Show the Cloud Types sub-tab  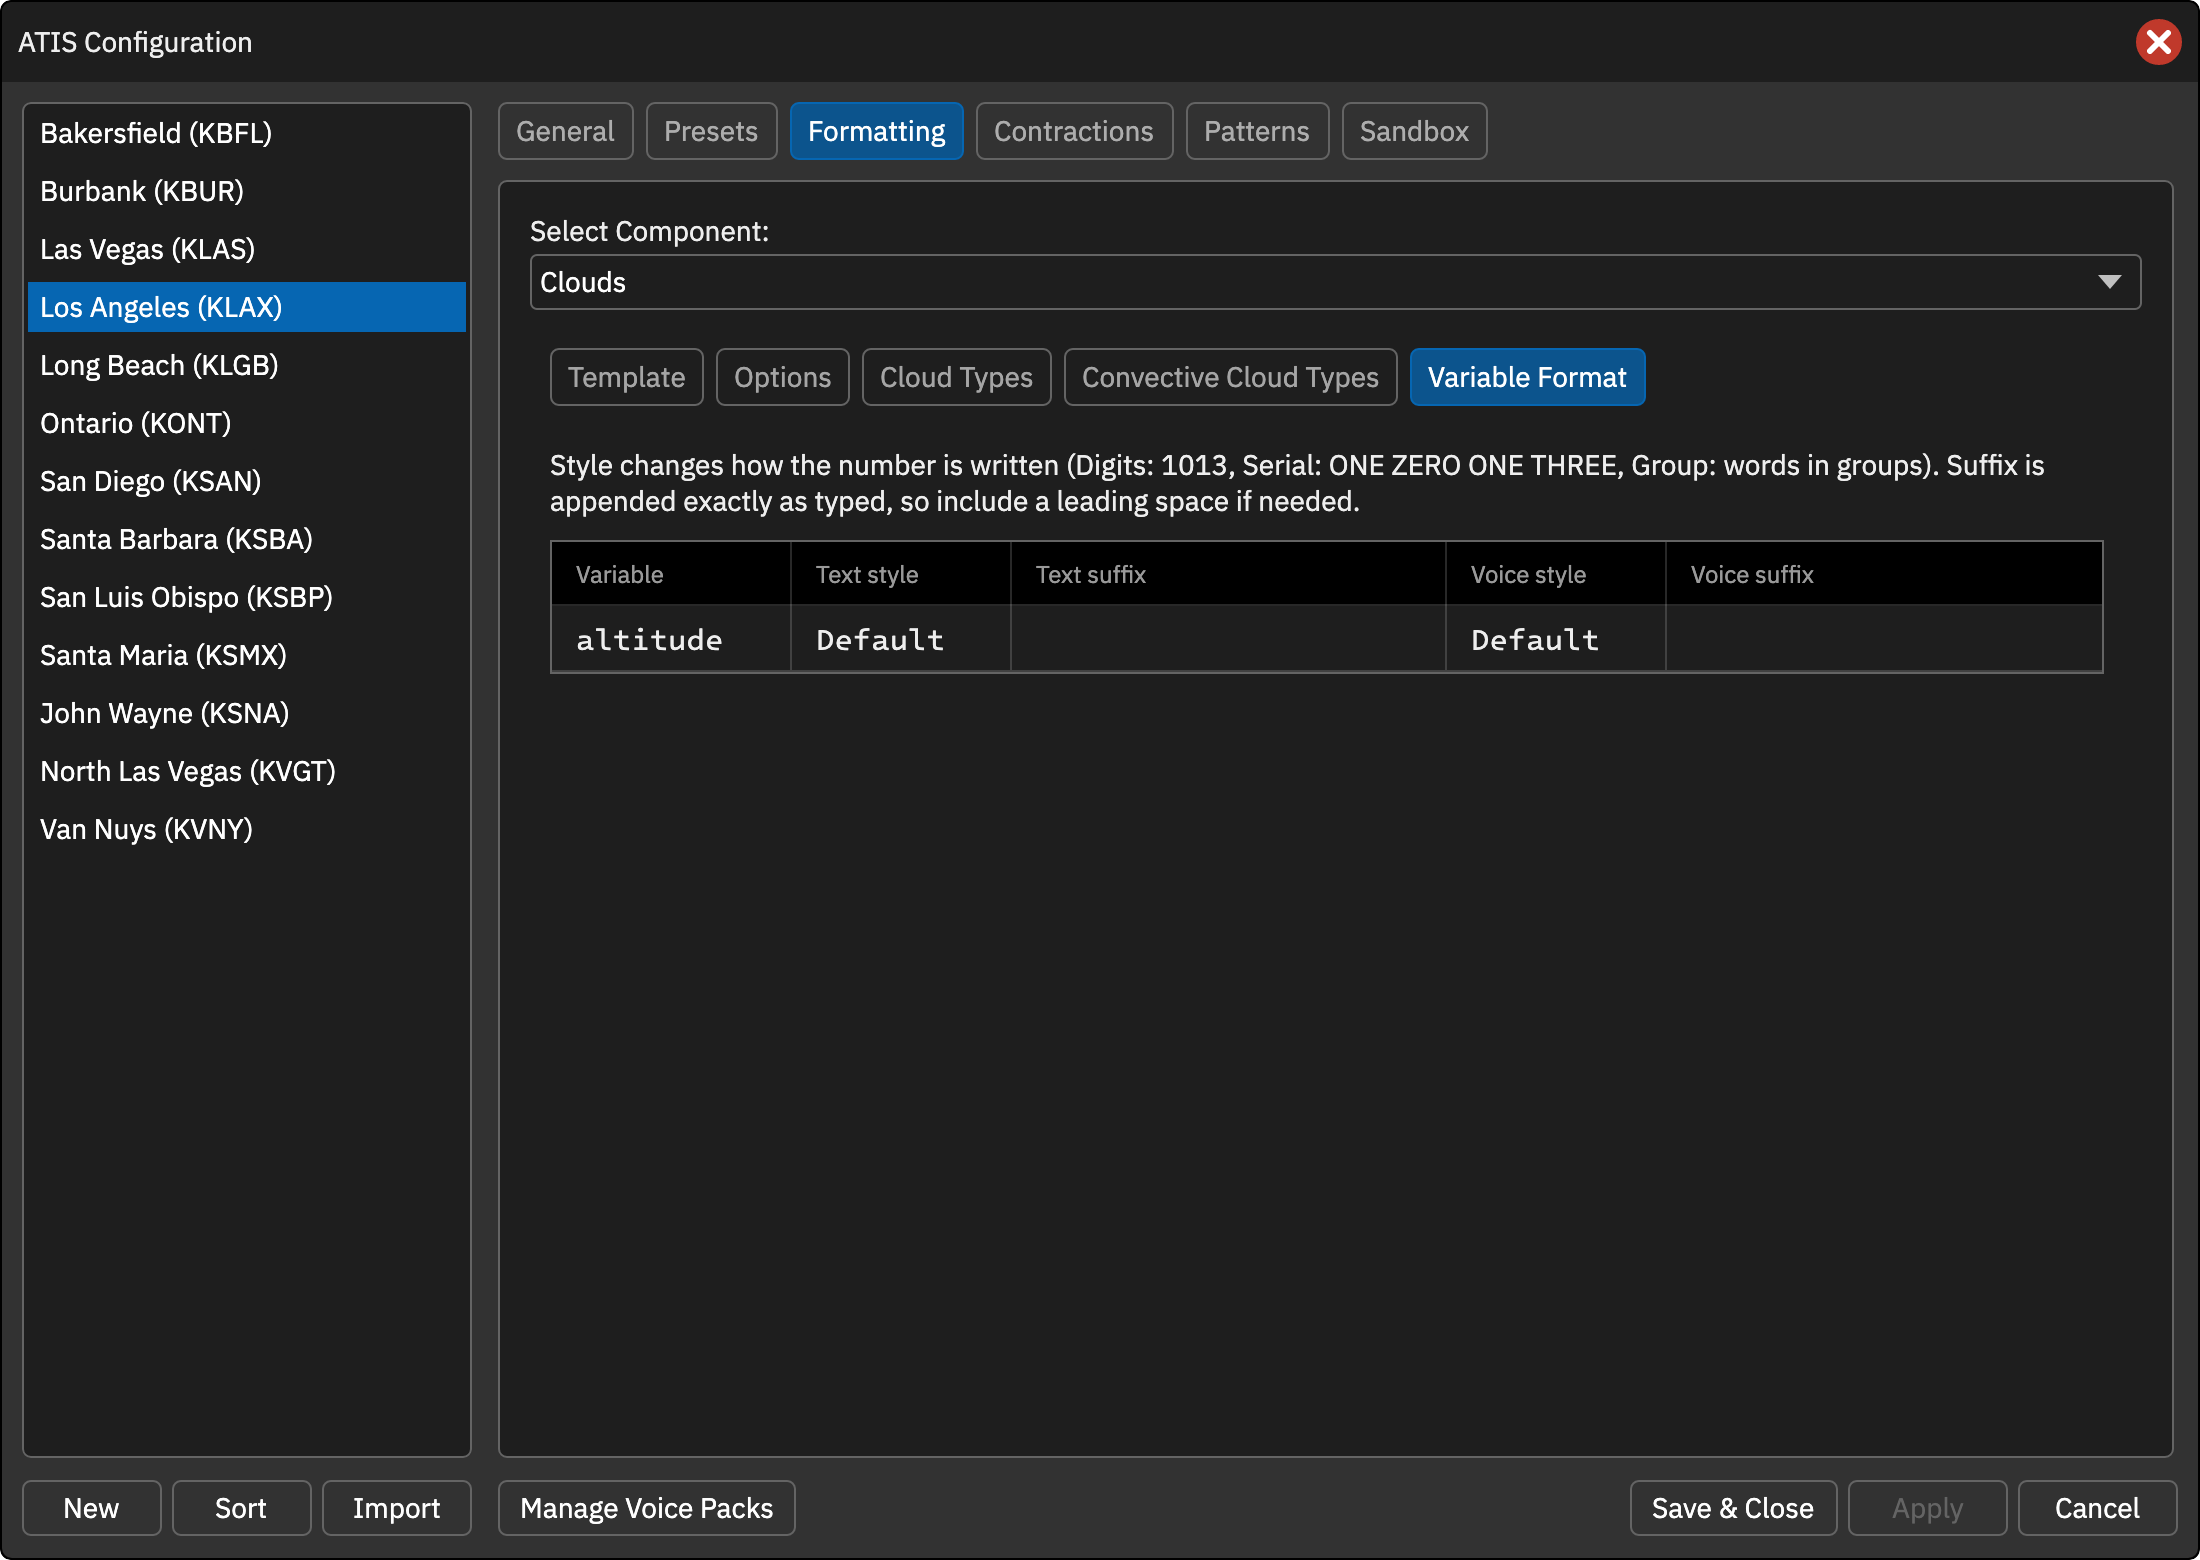click(956, 377)
